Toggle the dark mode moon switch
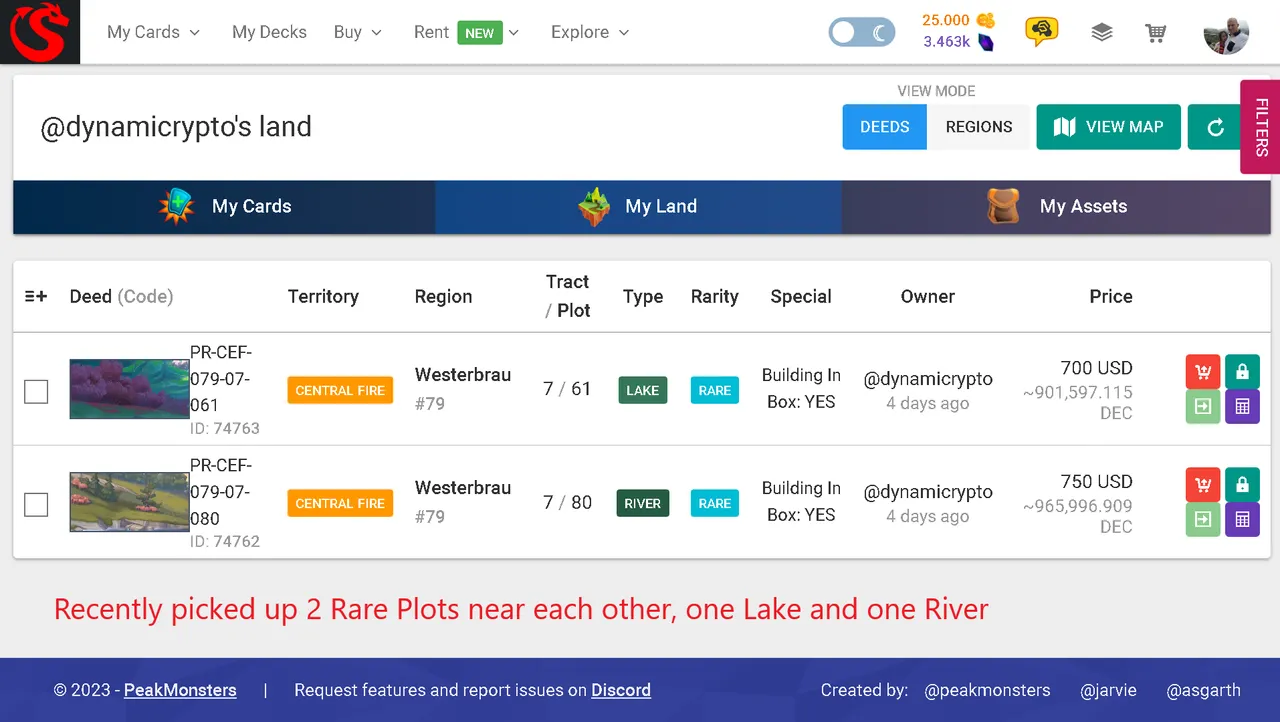This screenshot has height=722, width=1280. coord(862,32)
